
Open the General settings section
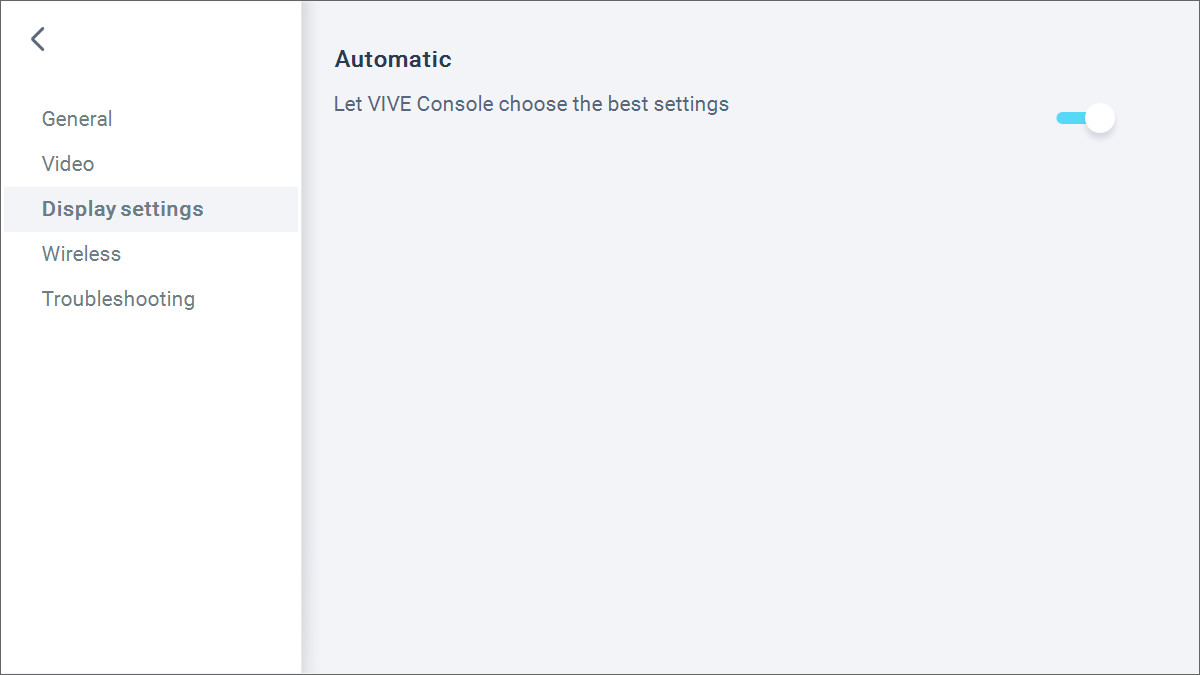(77, 119)
